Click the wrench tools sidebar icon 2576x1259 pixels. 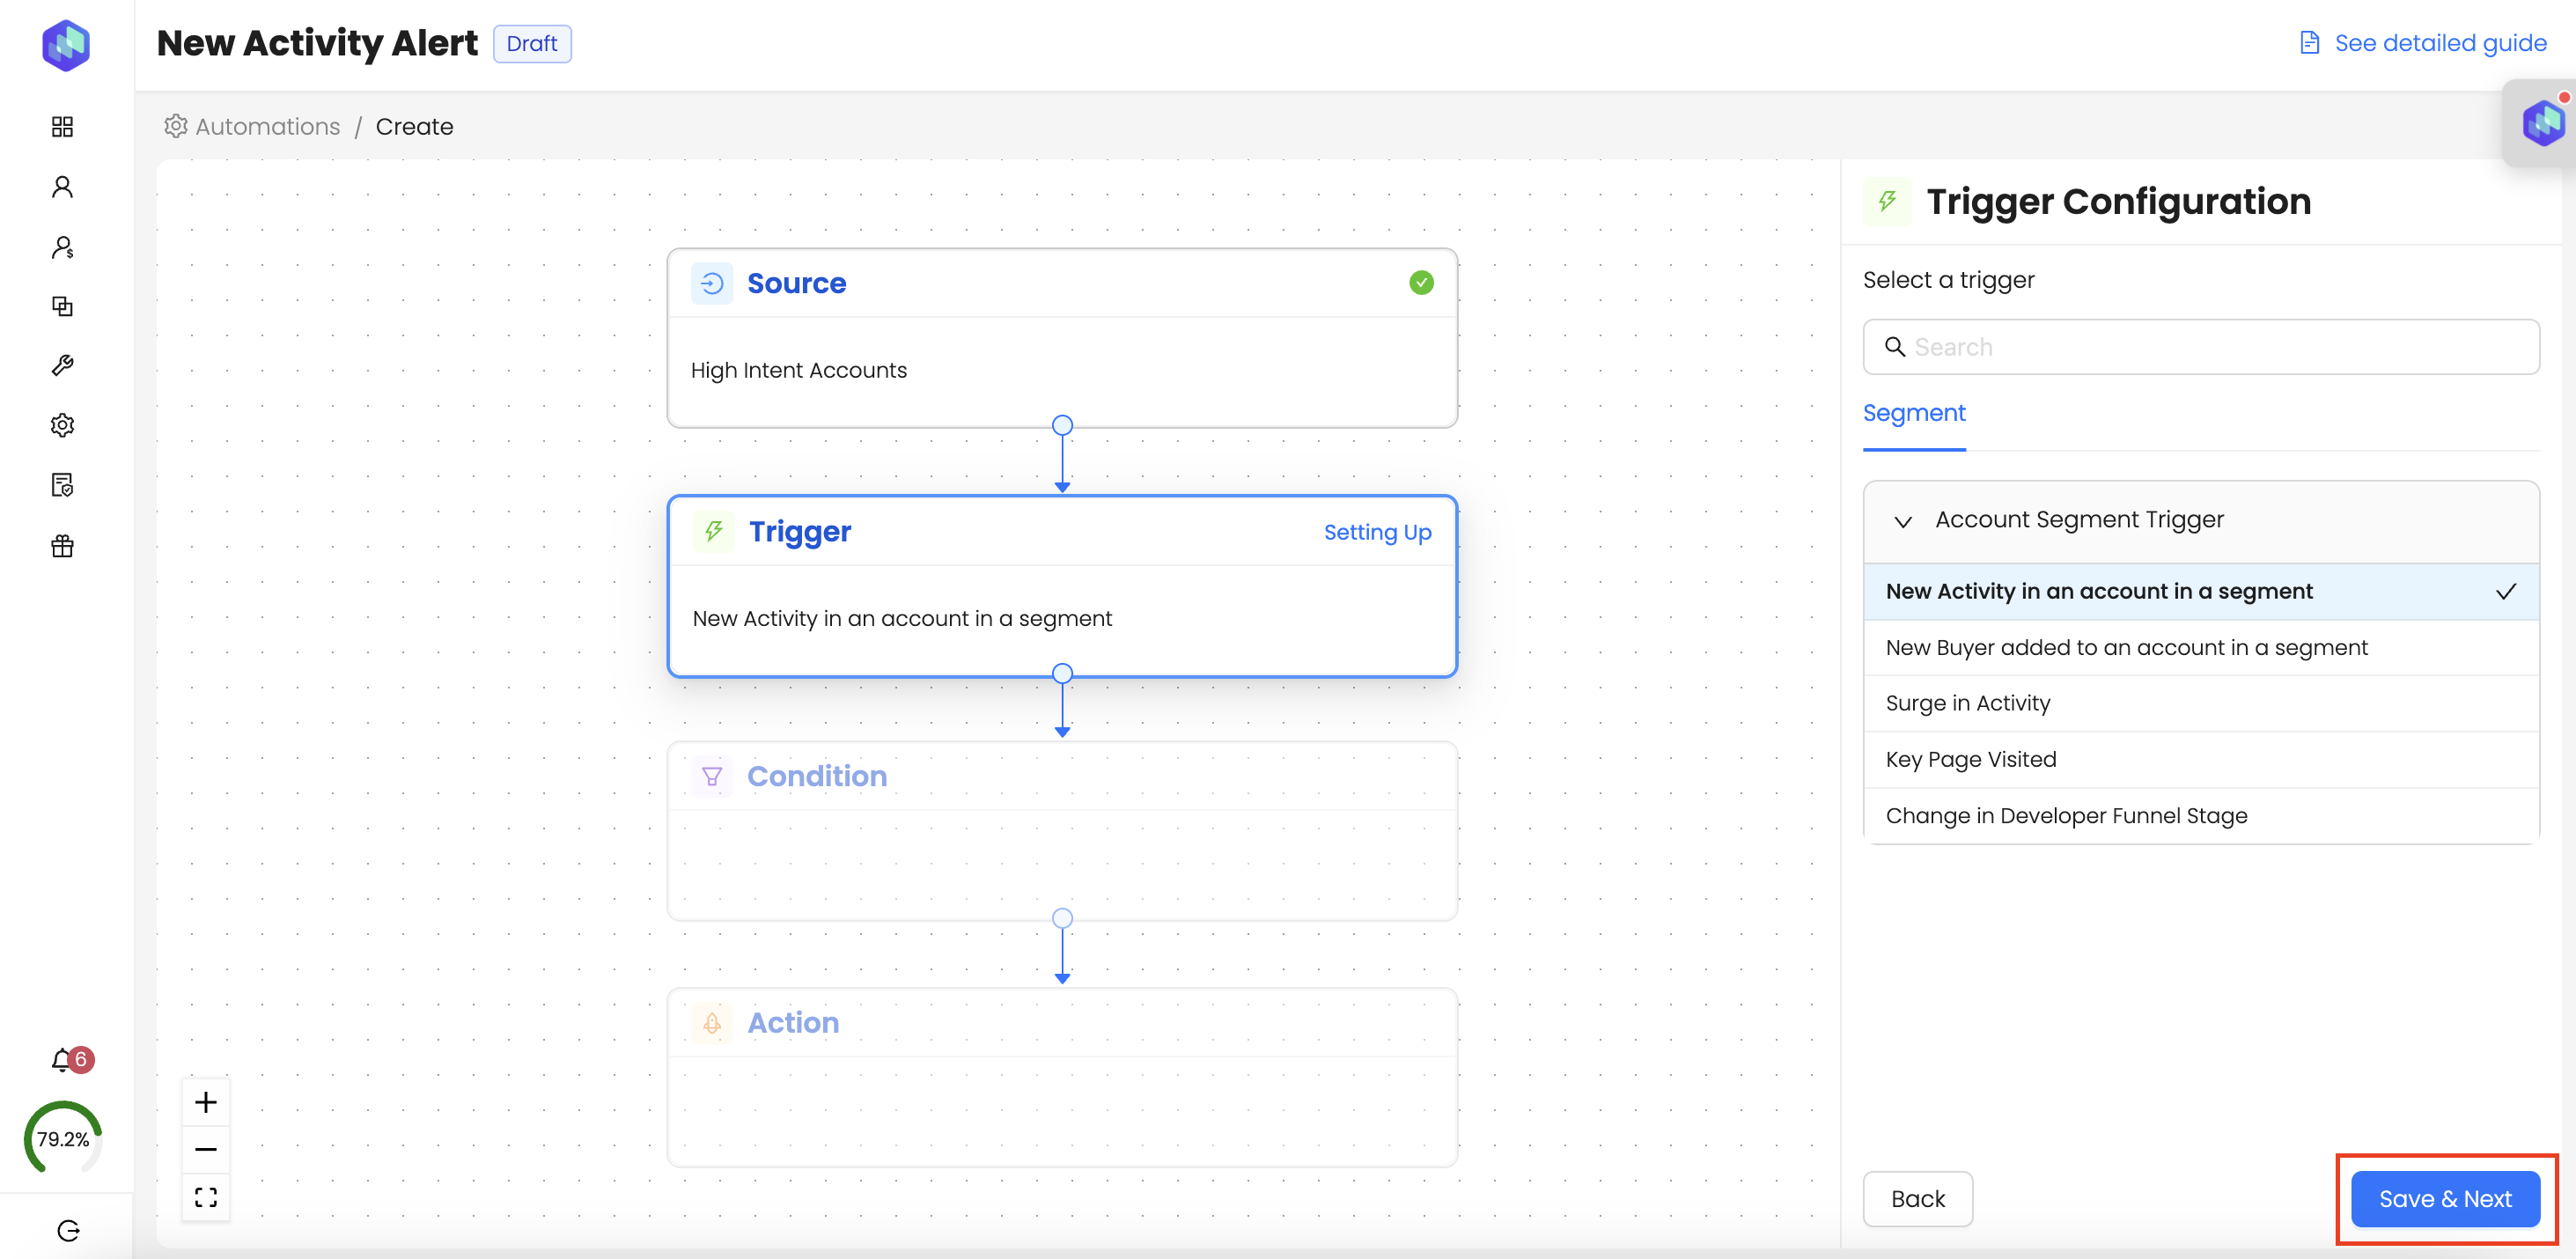click(x=62, y=365)
